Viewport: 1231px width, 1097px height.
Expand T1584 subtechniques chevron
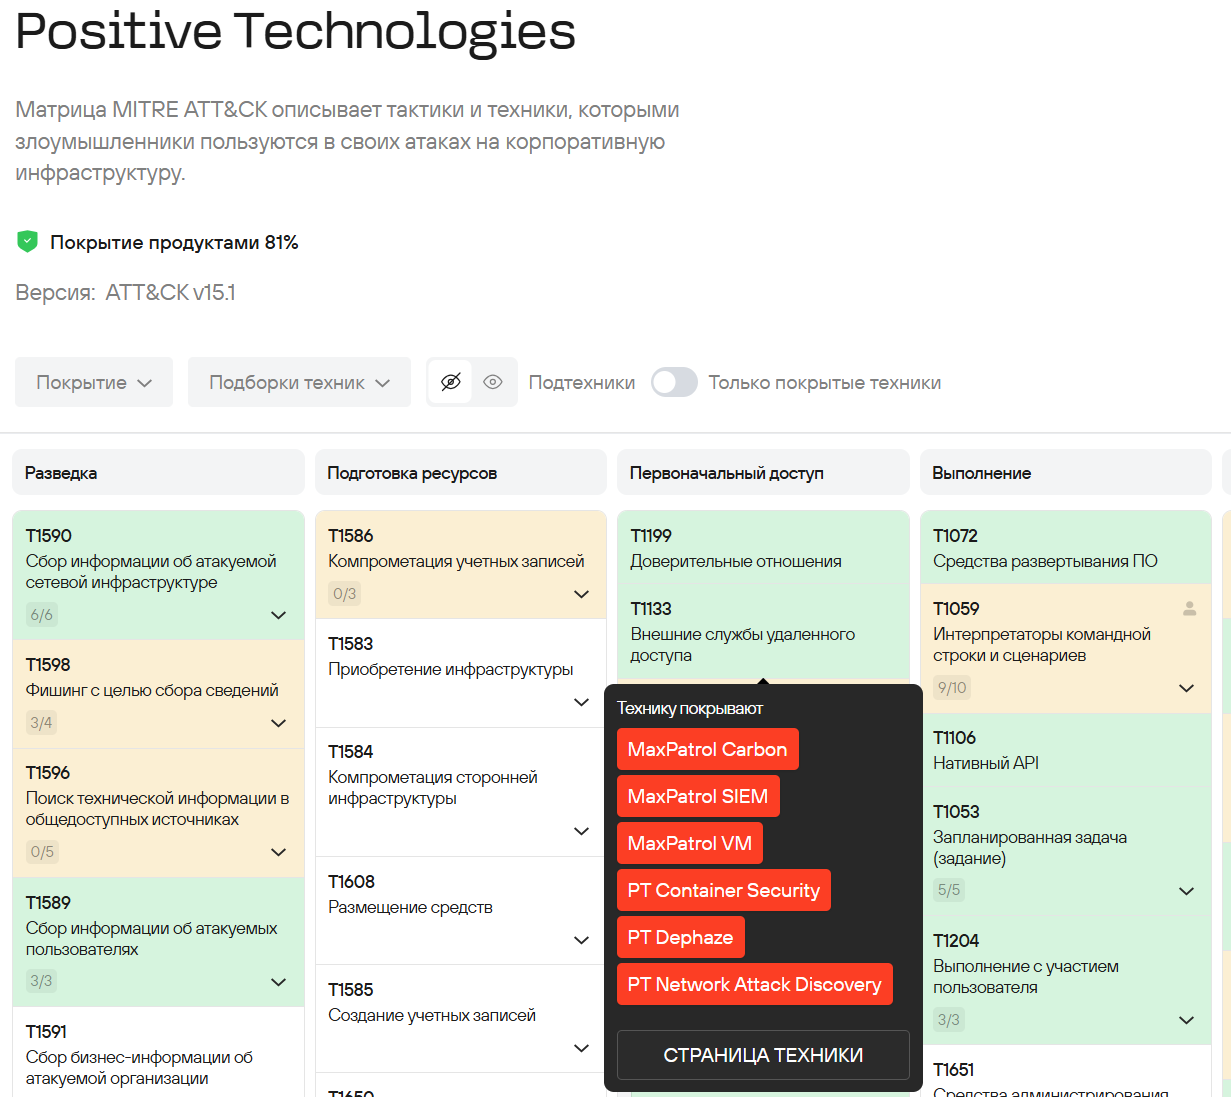(581, 831)
